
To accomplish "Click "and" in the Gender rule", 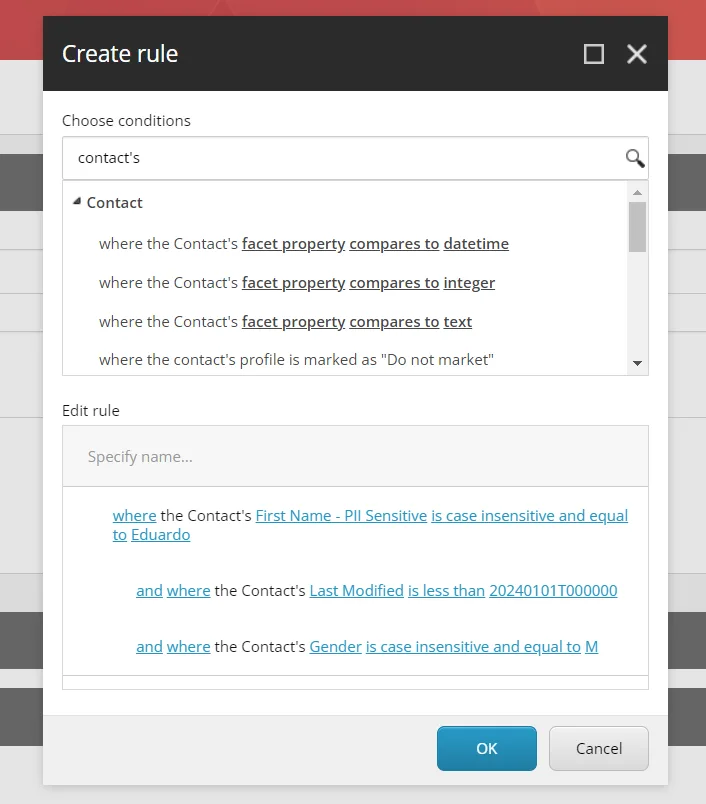I will pos(149,647).
